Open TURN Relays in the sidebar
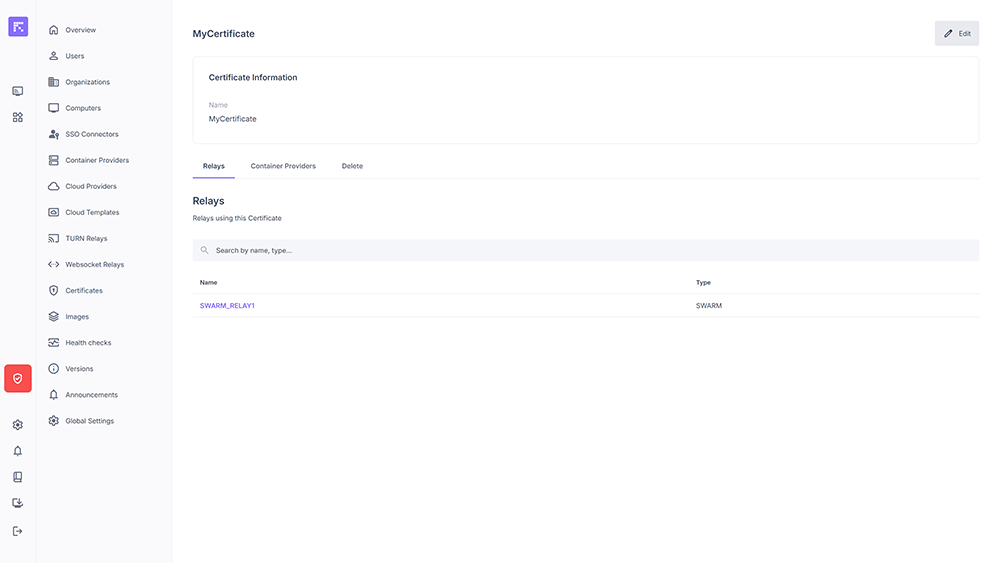 click(86, 239)
